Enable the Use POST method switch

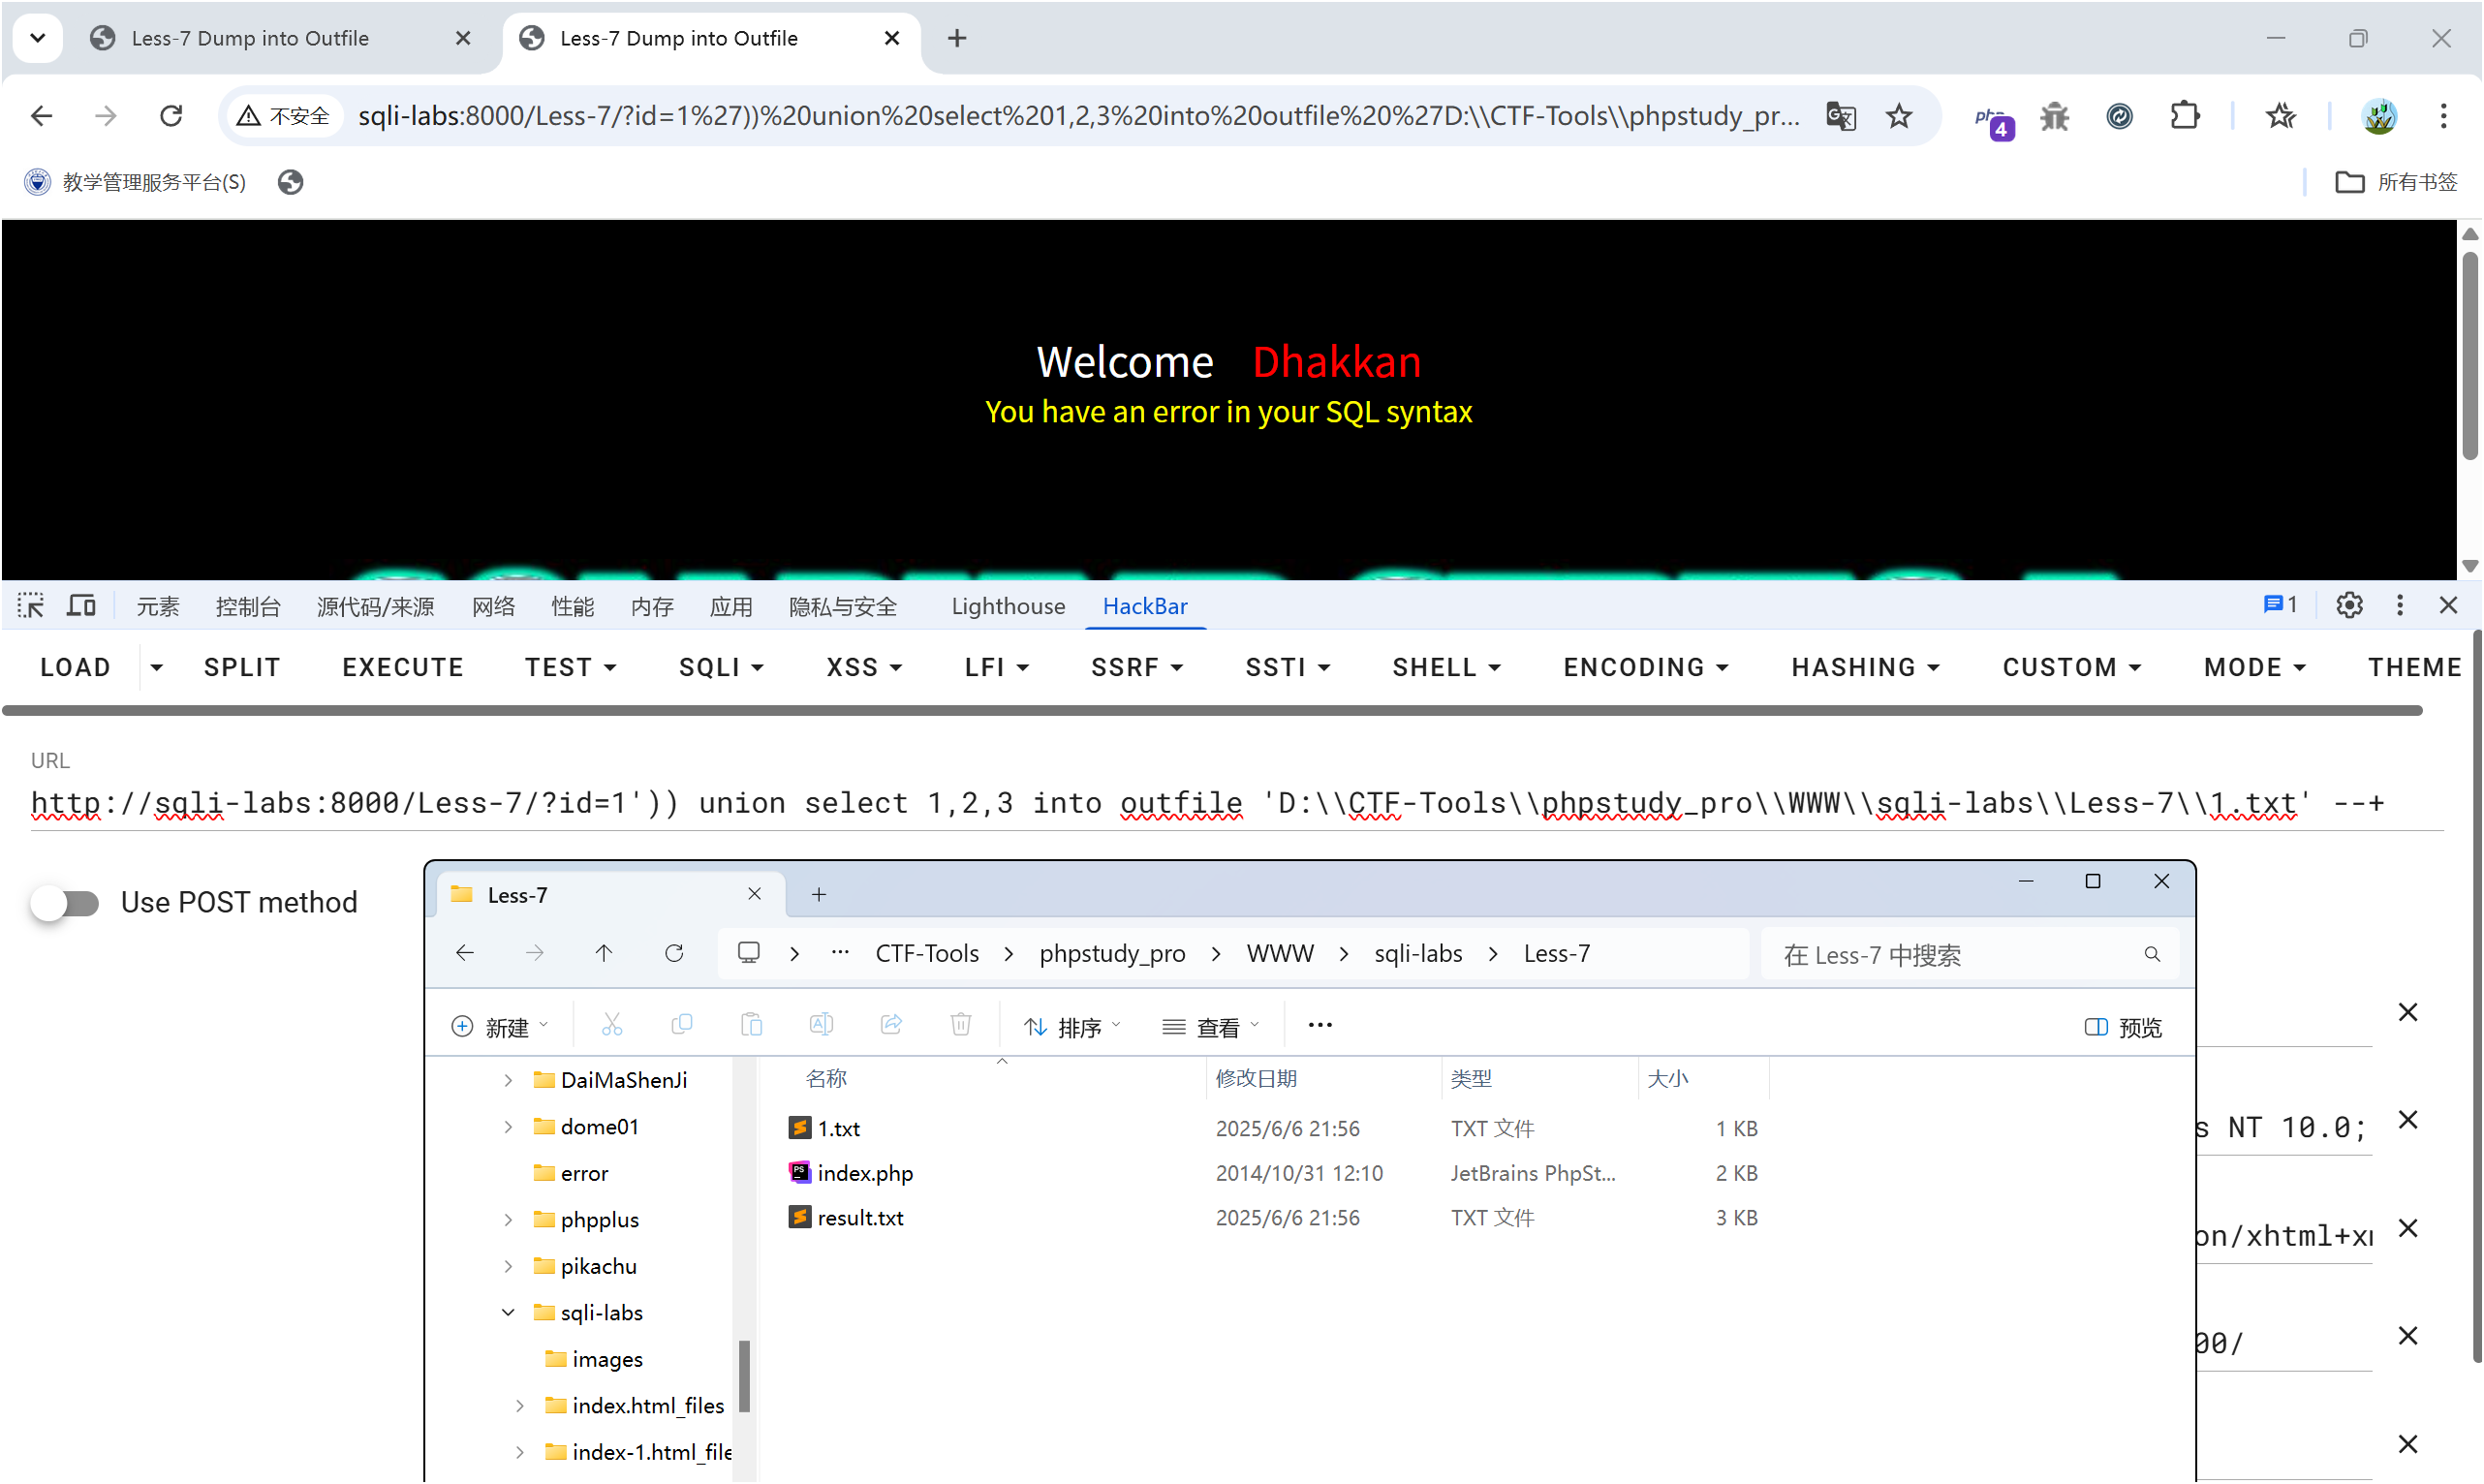coord(65,903)
